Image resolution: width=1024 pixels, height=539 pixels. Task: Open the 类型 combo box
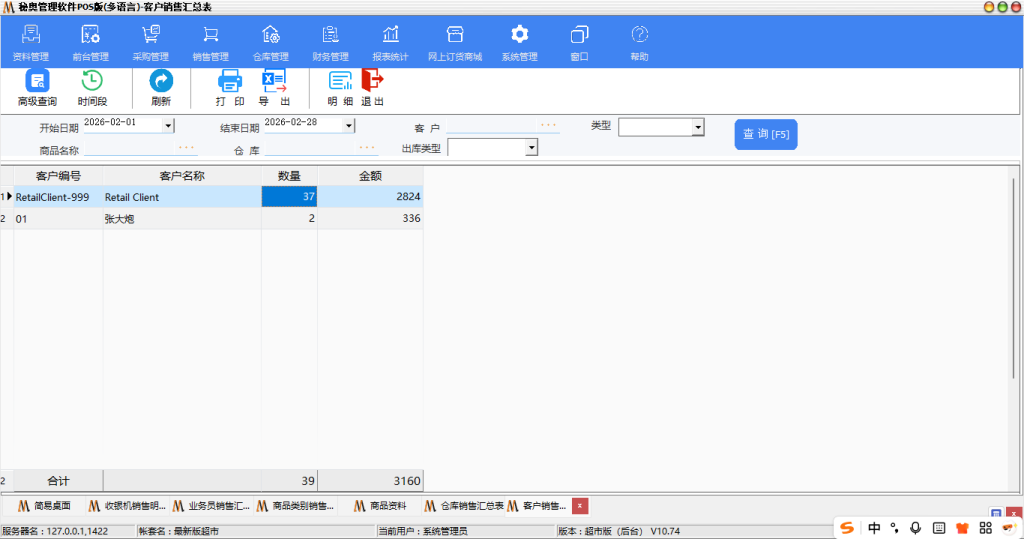coord(698,127)
